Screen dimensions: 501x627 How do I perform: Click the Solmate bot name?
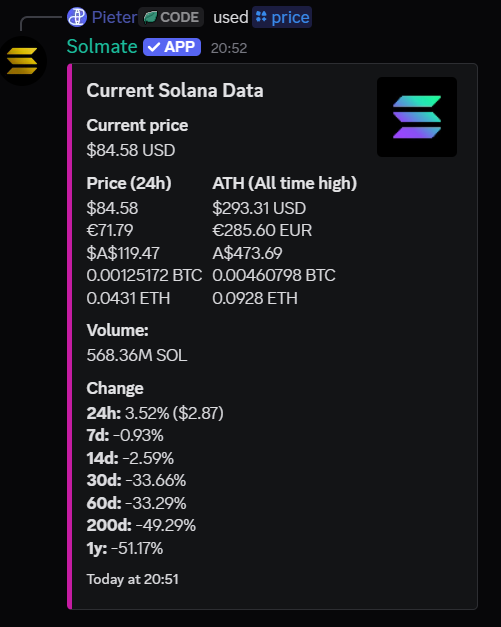(102, 46)
